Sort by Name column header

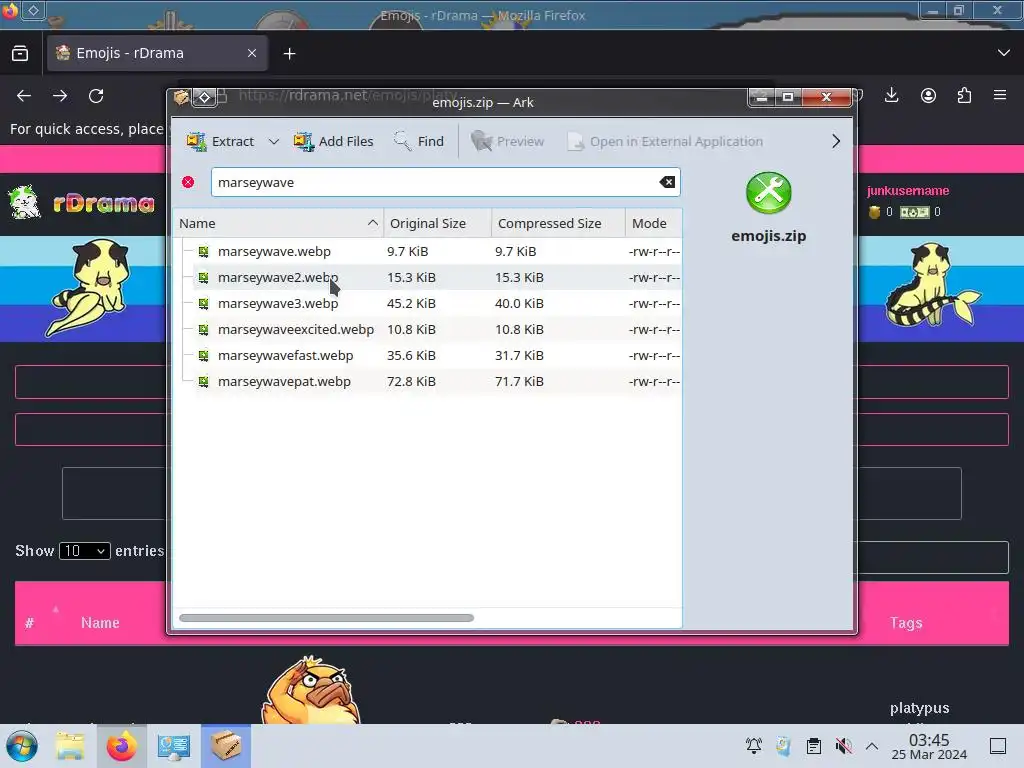(278, 223)
